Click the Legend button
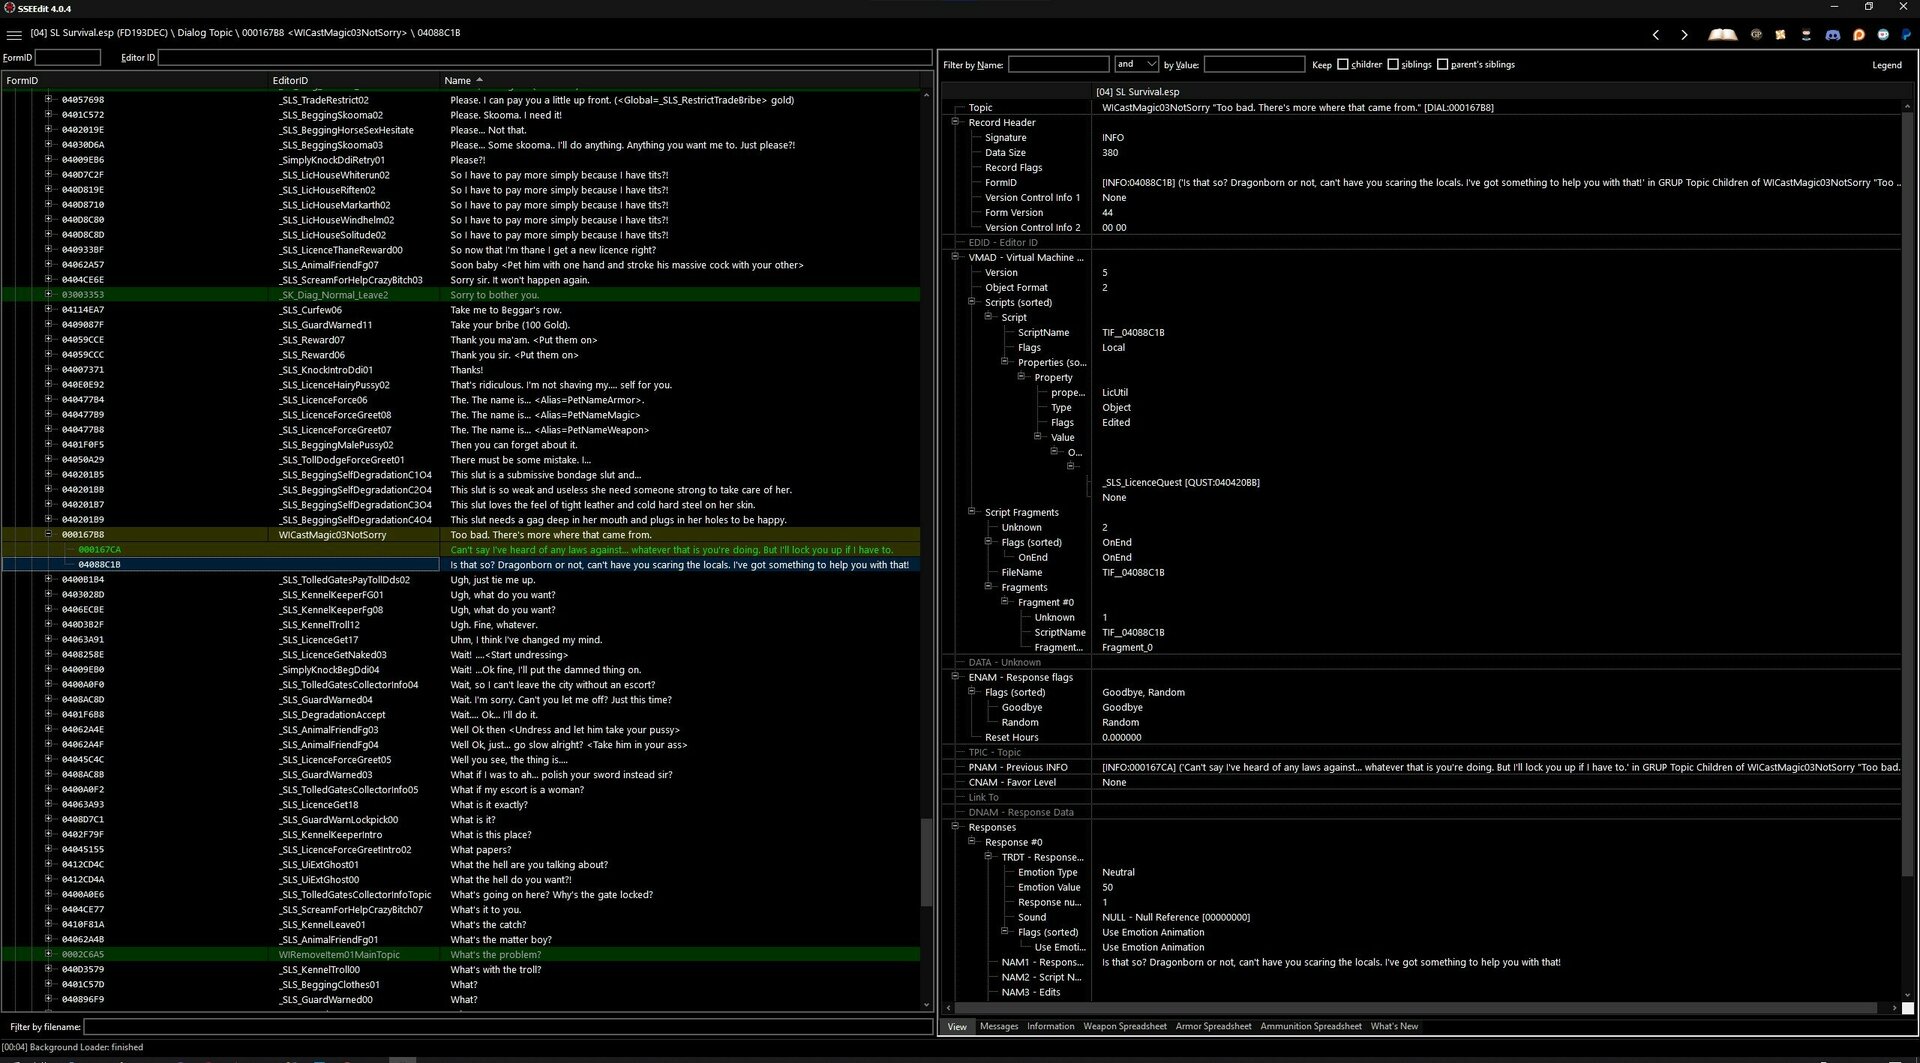The width and height of the screenshot is (1920, 1063). 1886,65
